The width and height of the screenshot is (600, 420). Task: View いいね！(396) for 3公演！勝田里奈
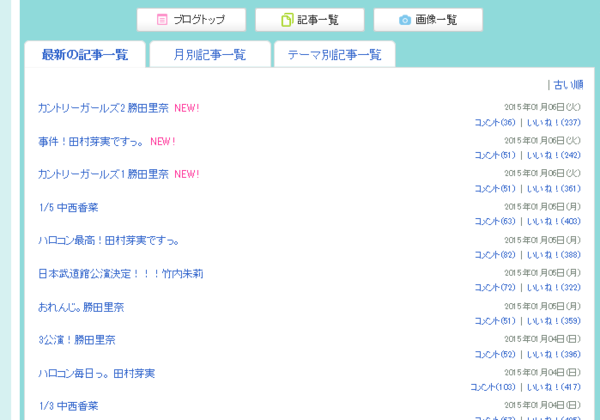coord(554,354)
